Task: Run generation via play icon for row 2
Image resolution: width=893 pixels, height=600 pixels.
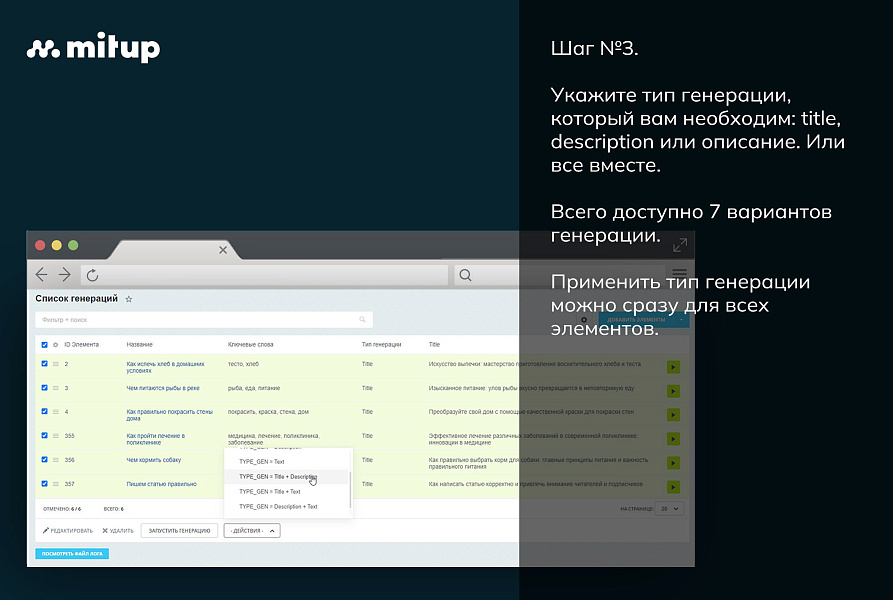Action: tap(673, 367)
